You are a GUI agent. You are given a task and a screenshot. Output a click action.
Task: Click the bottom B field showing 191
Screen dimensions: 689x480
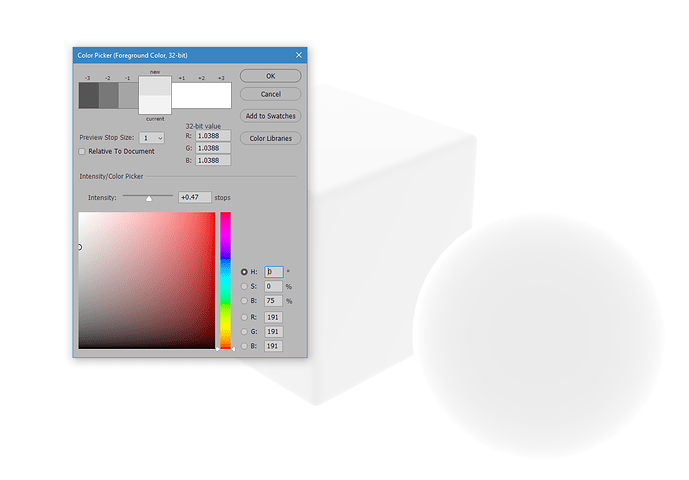point(273,346)
